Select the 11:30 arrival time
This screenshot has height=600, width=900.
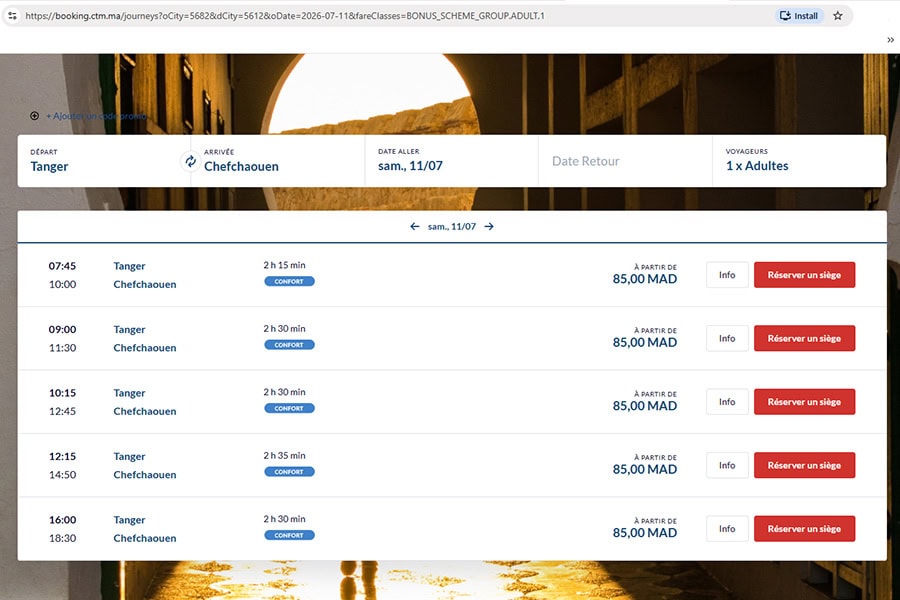pyautogui.click(x=62, y=348)
